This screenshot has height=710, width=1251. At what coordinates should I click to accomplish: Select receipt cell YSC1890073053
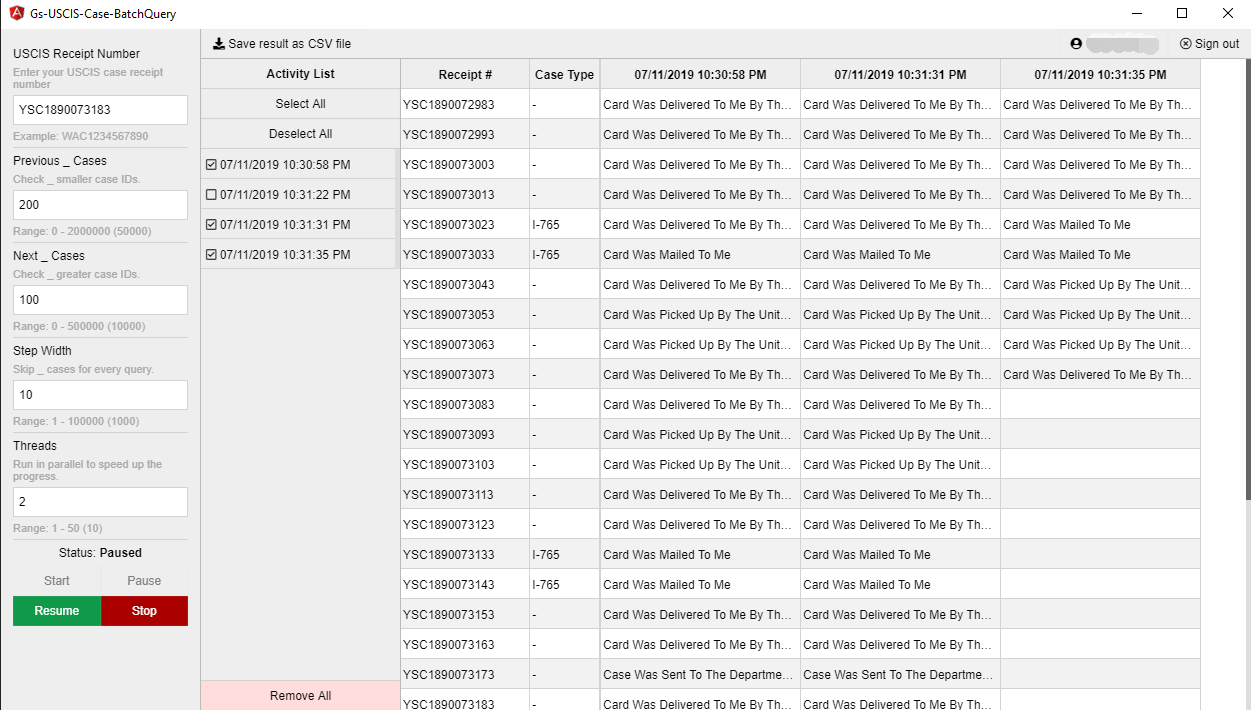point(465,315)
